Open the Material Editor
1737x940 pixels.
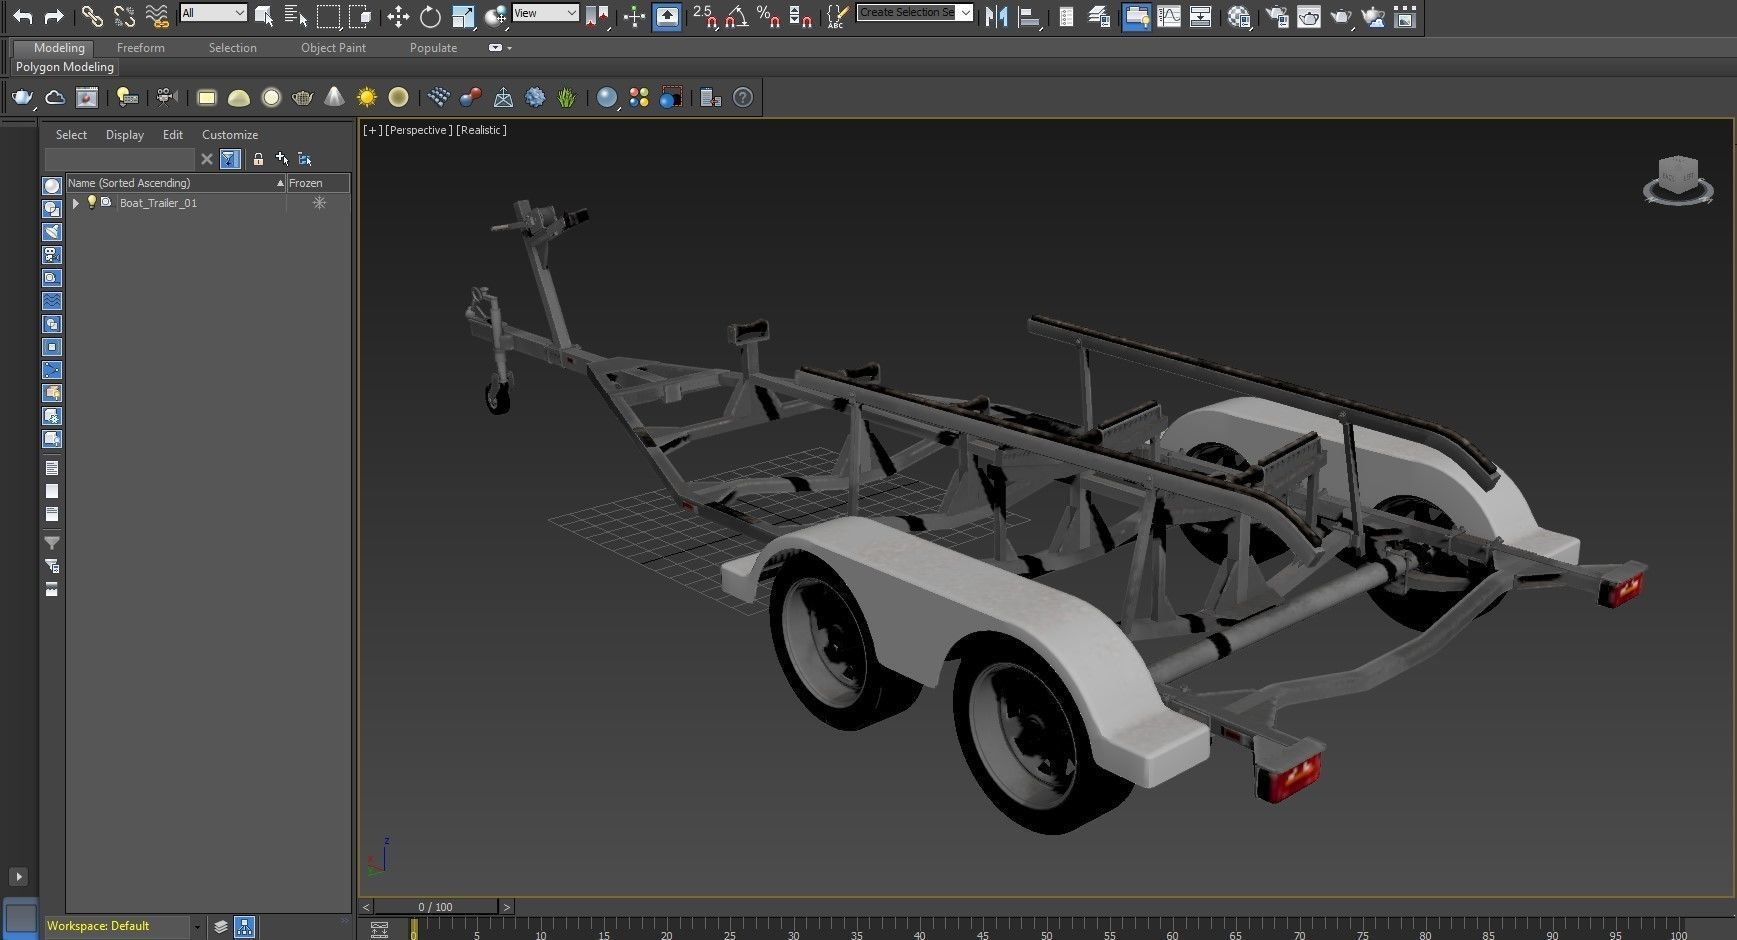tap(1239, 16)
